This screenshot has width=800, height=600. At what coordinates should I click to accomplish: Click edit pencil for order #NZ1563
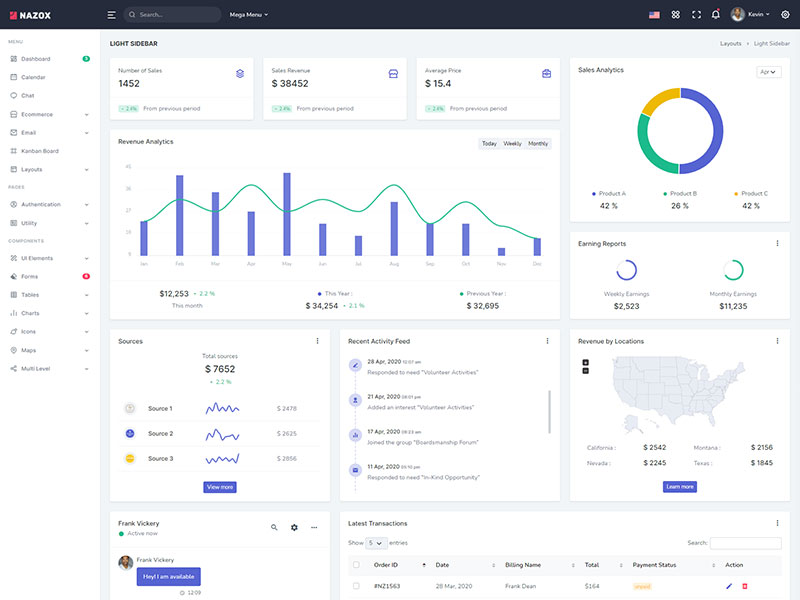coord(729,585)
